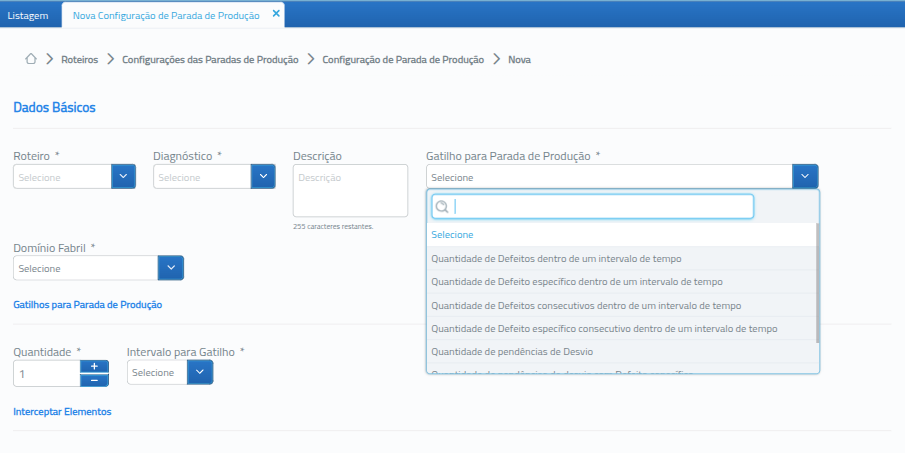Open Configurações das Paradas de Produção breadcrumb
Screen dimensions: 905x453
(x=210, y=60)
